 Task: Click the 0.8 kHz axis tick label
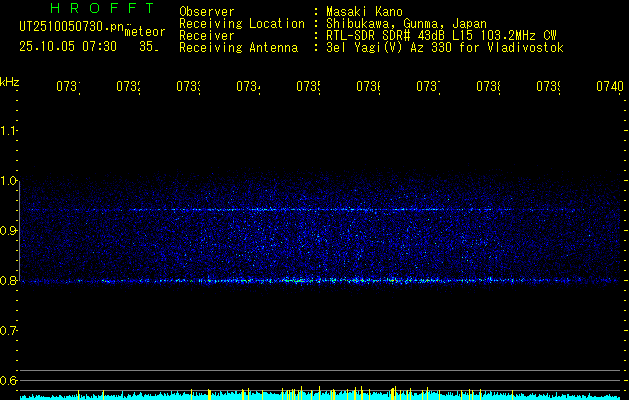[9, 281]
